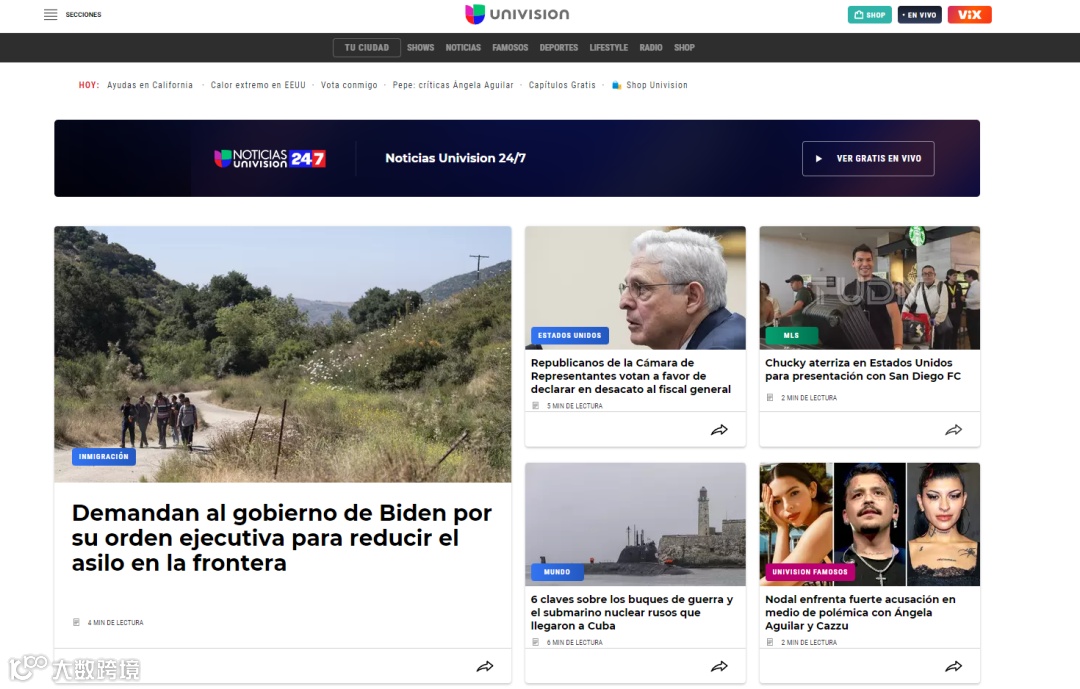Click 2 min de lectura under Chucky story
1080x689 pixels.
tap(809, 398)
